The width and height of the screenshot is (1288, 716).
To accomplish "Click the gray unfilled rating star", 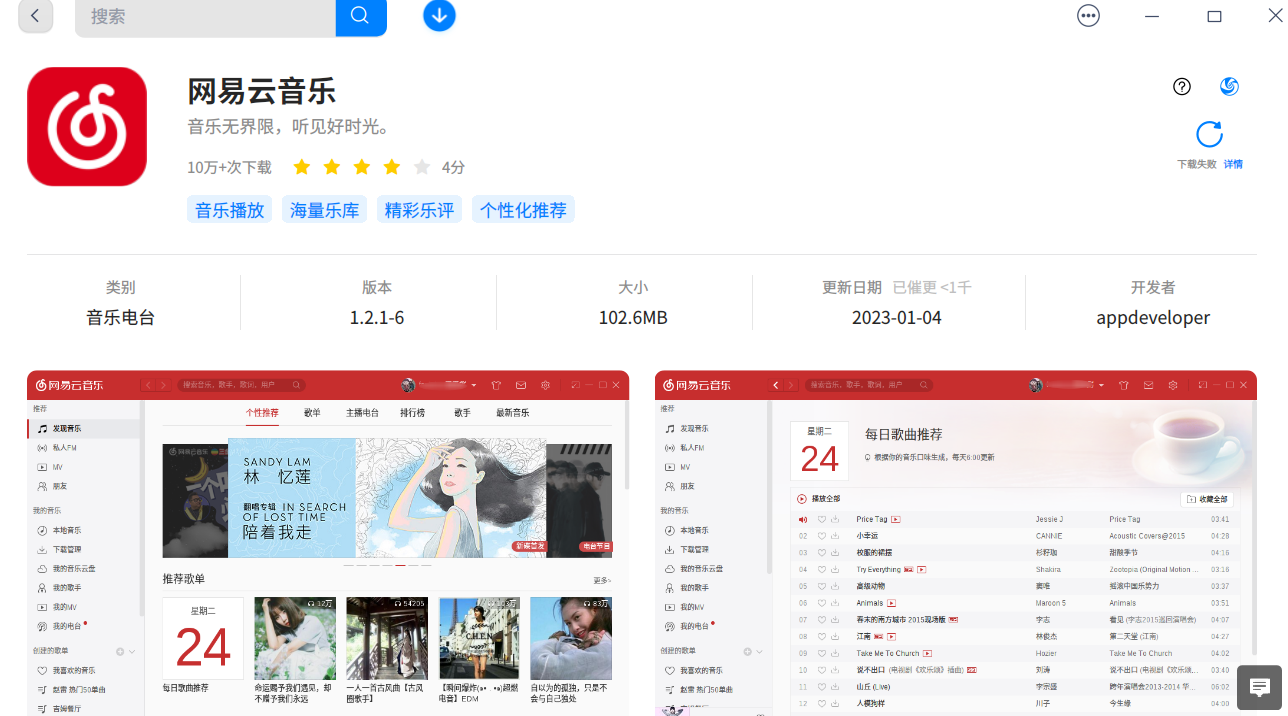I will (422, 167).
